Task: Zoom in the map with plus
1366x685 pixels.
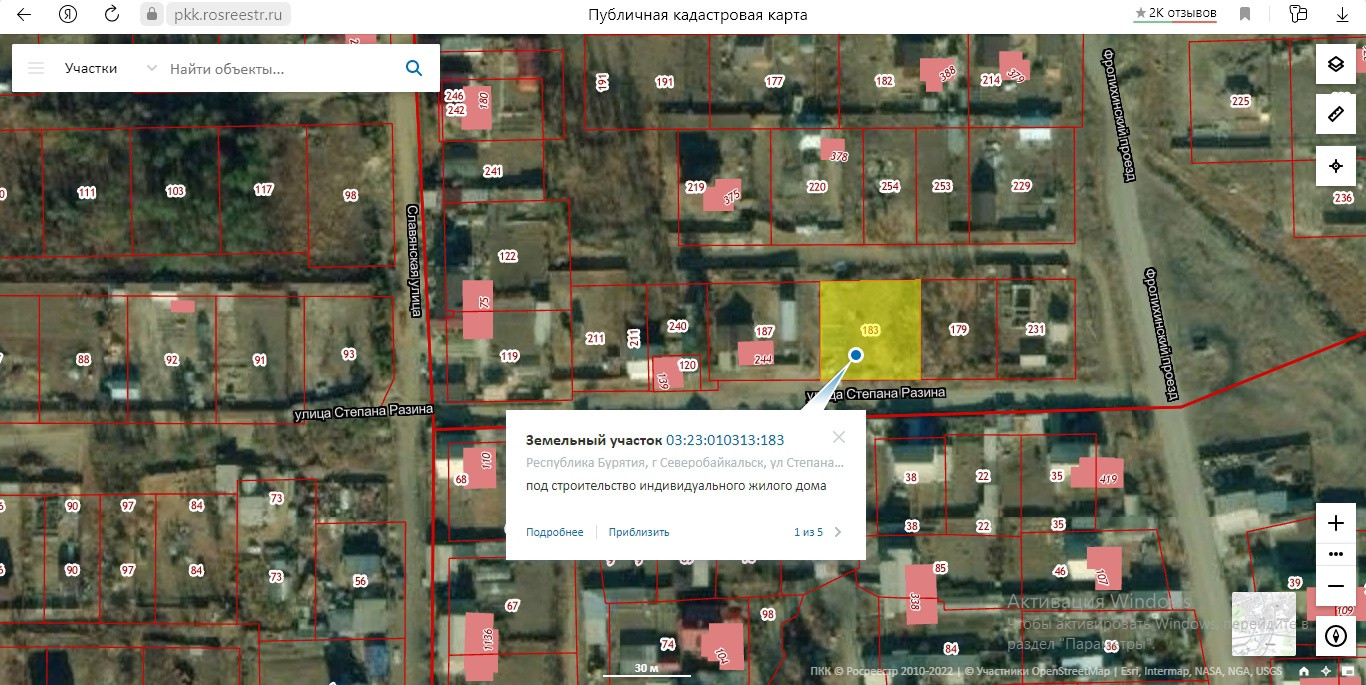Action: pos(1335,523)
